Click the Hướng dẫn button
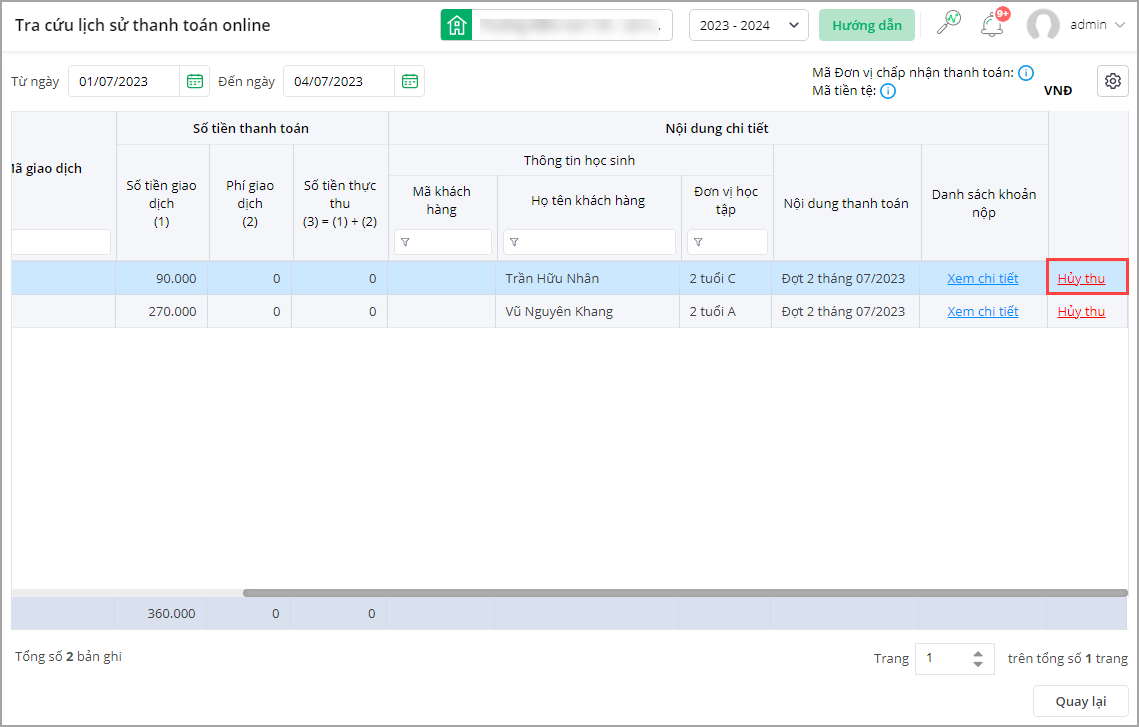Screen dimensions: 1139x727 (867, 25)
